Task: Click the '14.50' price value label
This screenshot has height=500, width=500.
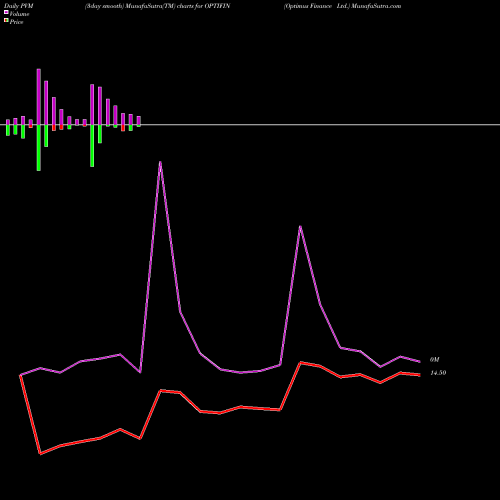Action: 438,373
